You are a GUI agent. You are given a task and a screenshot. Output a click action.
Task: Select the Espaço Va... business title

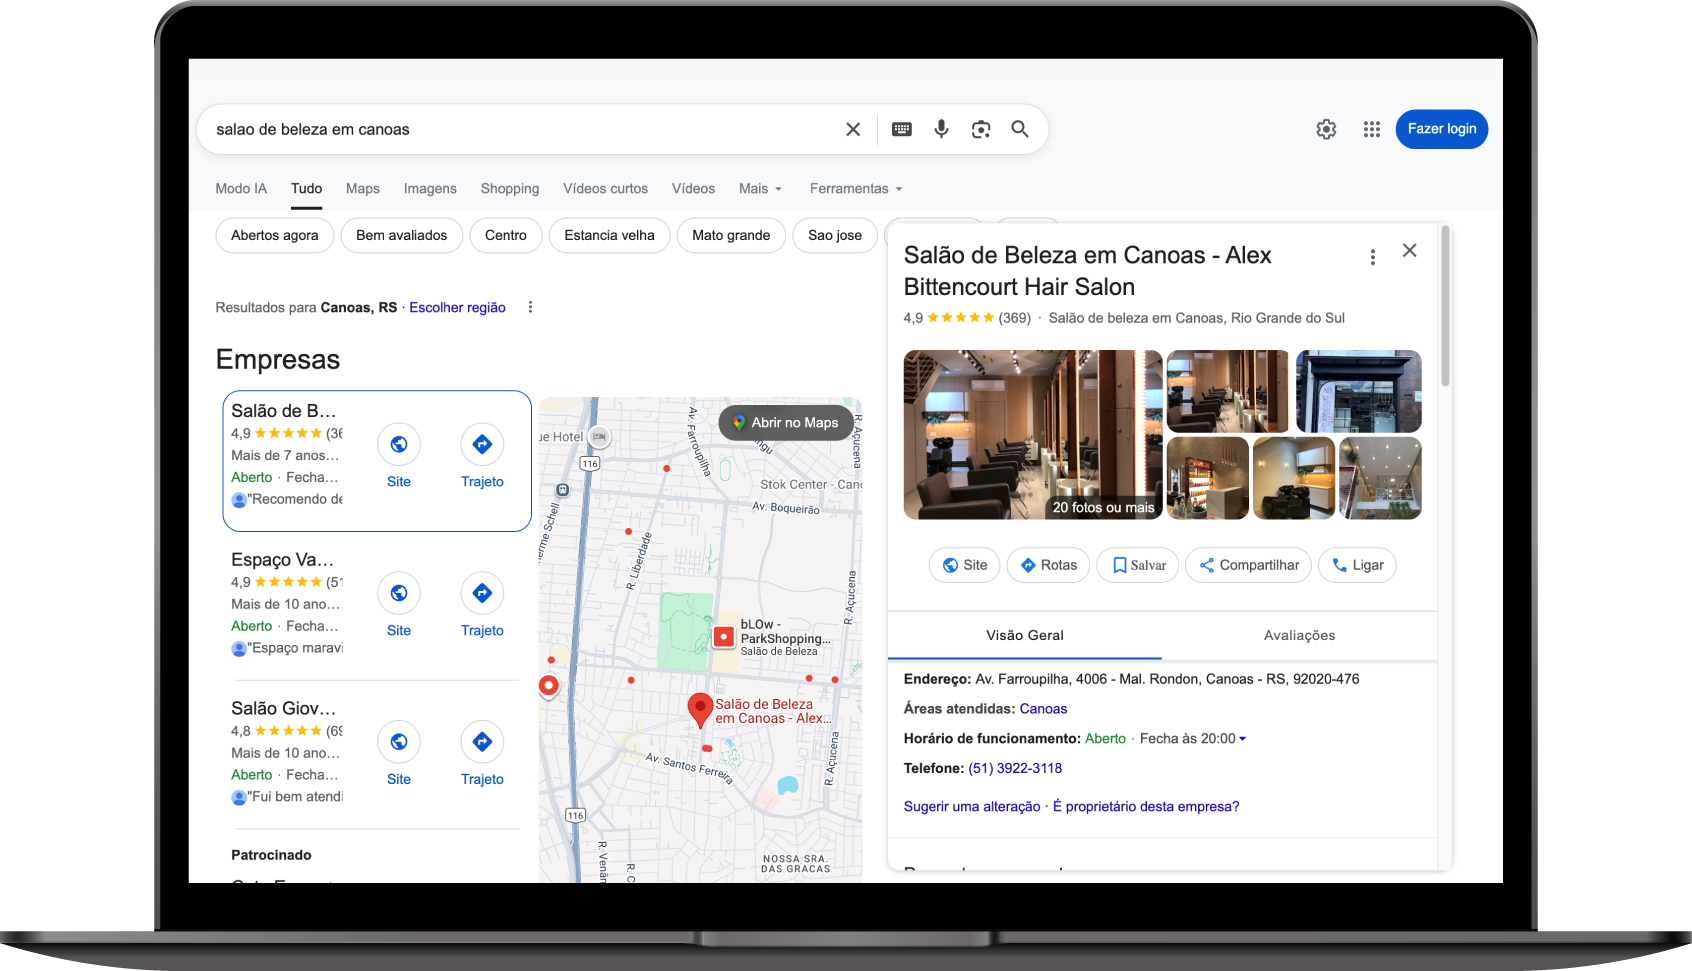click(283, 559)
